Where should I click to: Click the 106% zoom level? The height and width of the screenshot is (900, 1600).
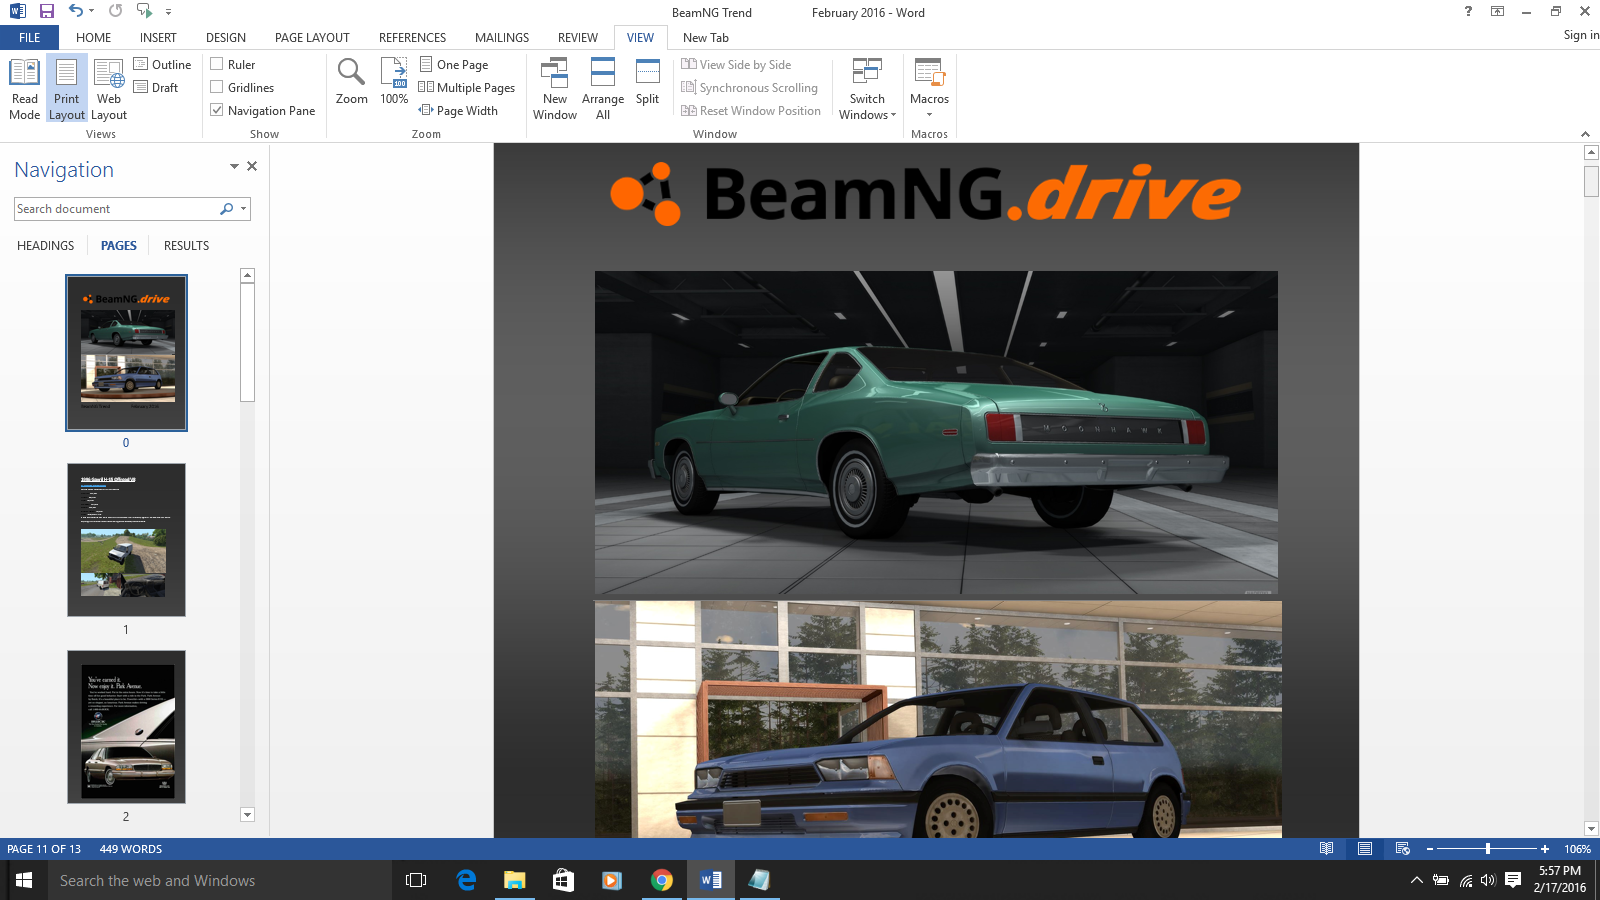[x=1578, y=849]
